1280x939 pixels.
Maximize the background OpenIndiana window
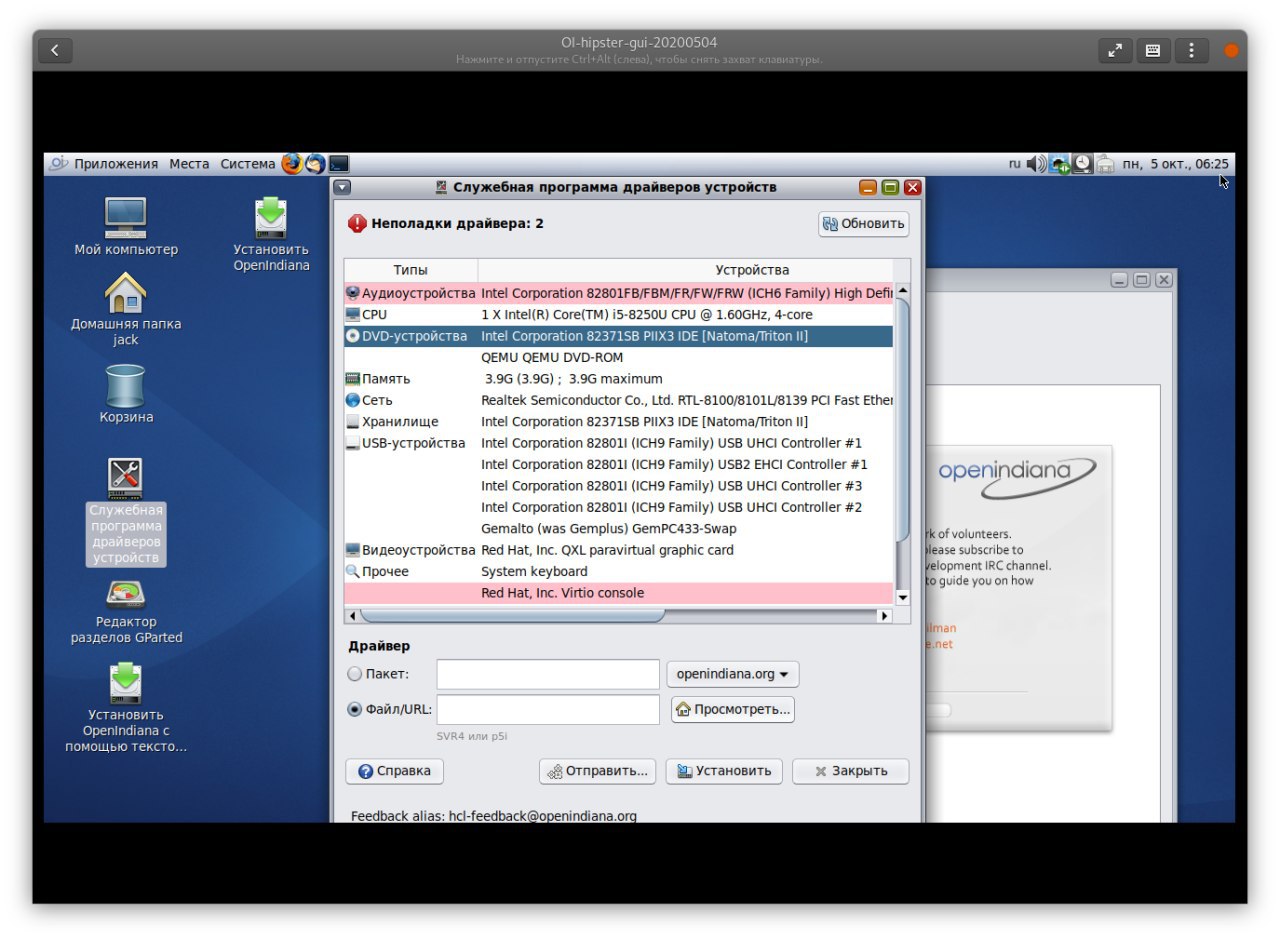[x=1142, y=280]
